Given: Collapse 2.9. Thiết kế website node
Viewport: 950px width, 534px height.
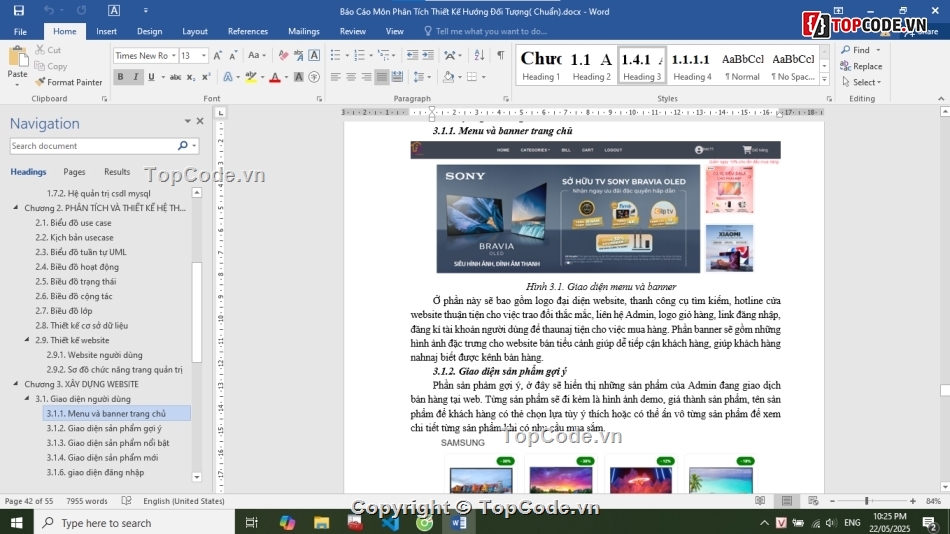Looking at the screenshot, I should point(27,339).
